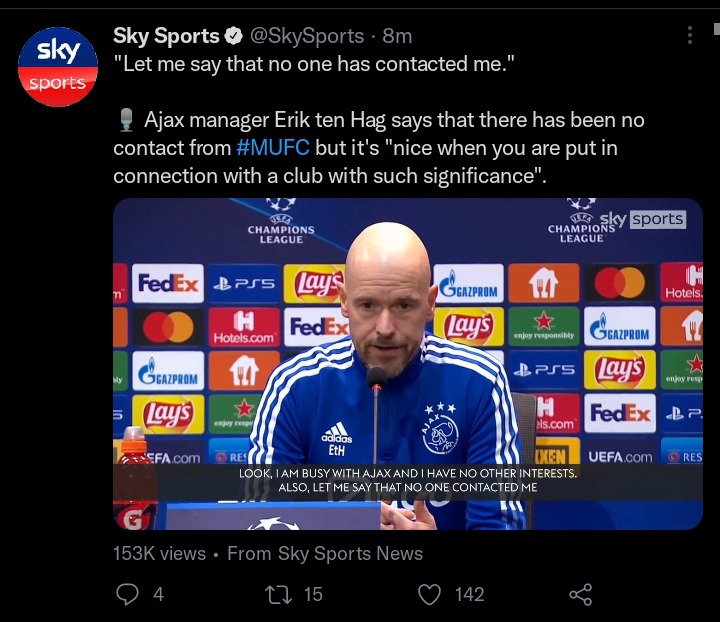Click the retweet arrows icon

click(279, 594)
